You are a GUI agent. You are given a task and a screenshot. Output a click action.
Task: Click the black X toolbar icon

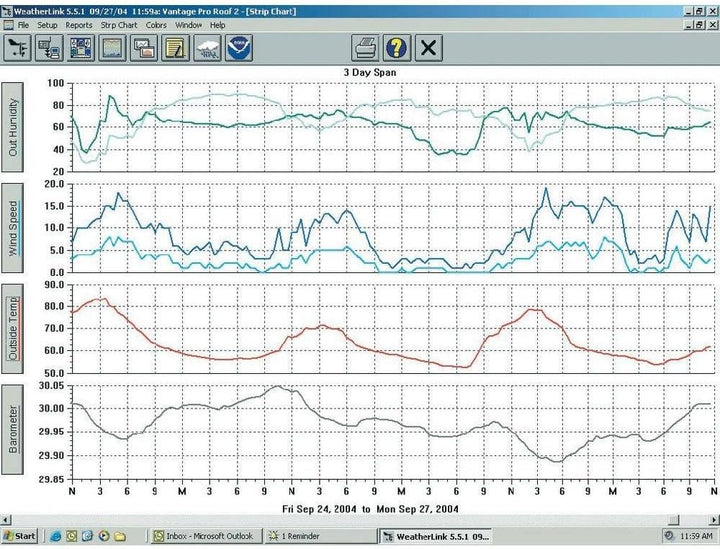(429, 48)
